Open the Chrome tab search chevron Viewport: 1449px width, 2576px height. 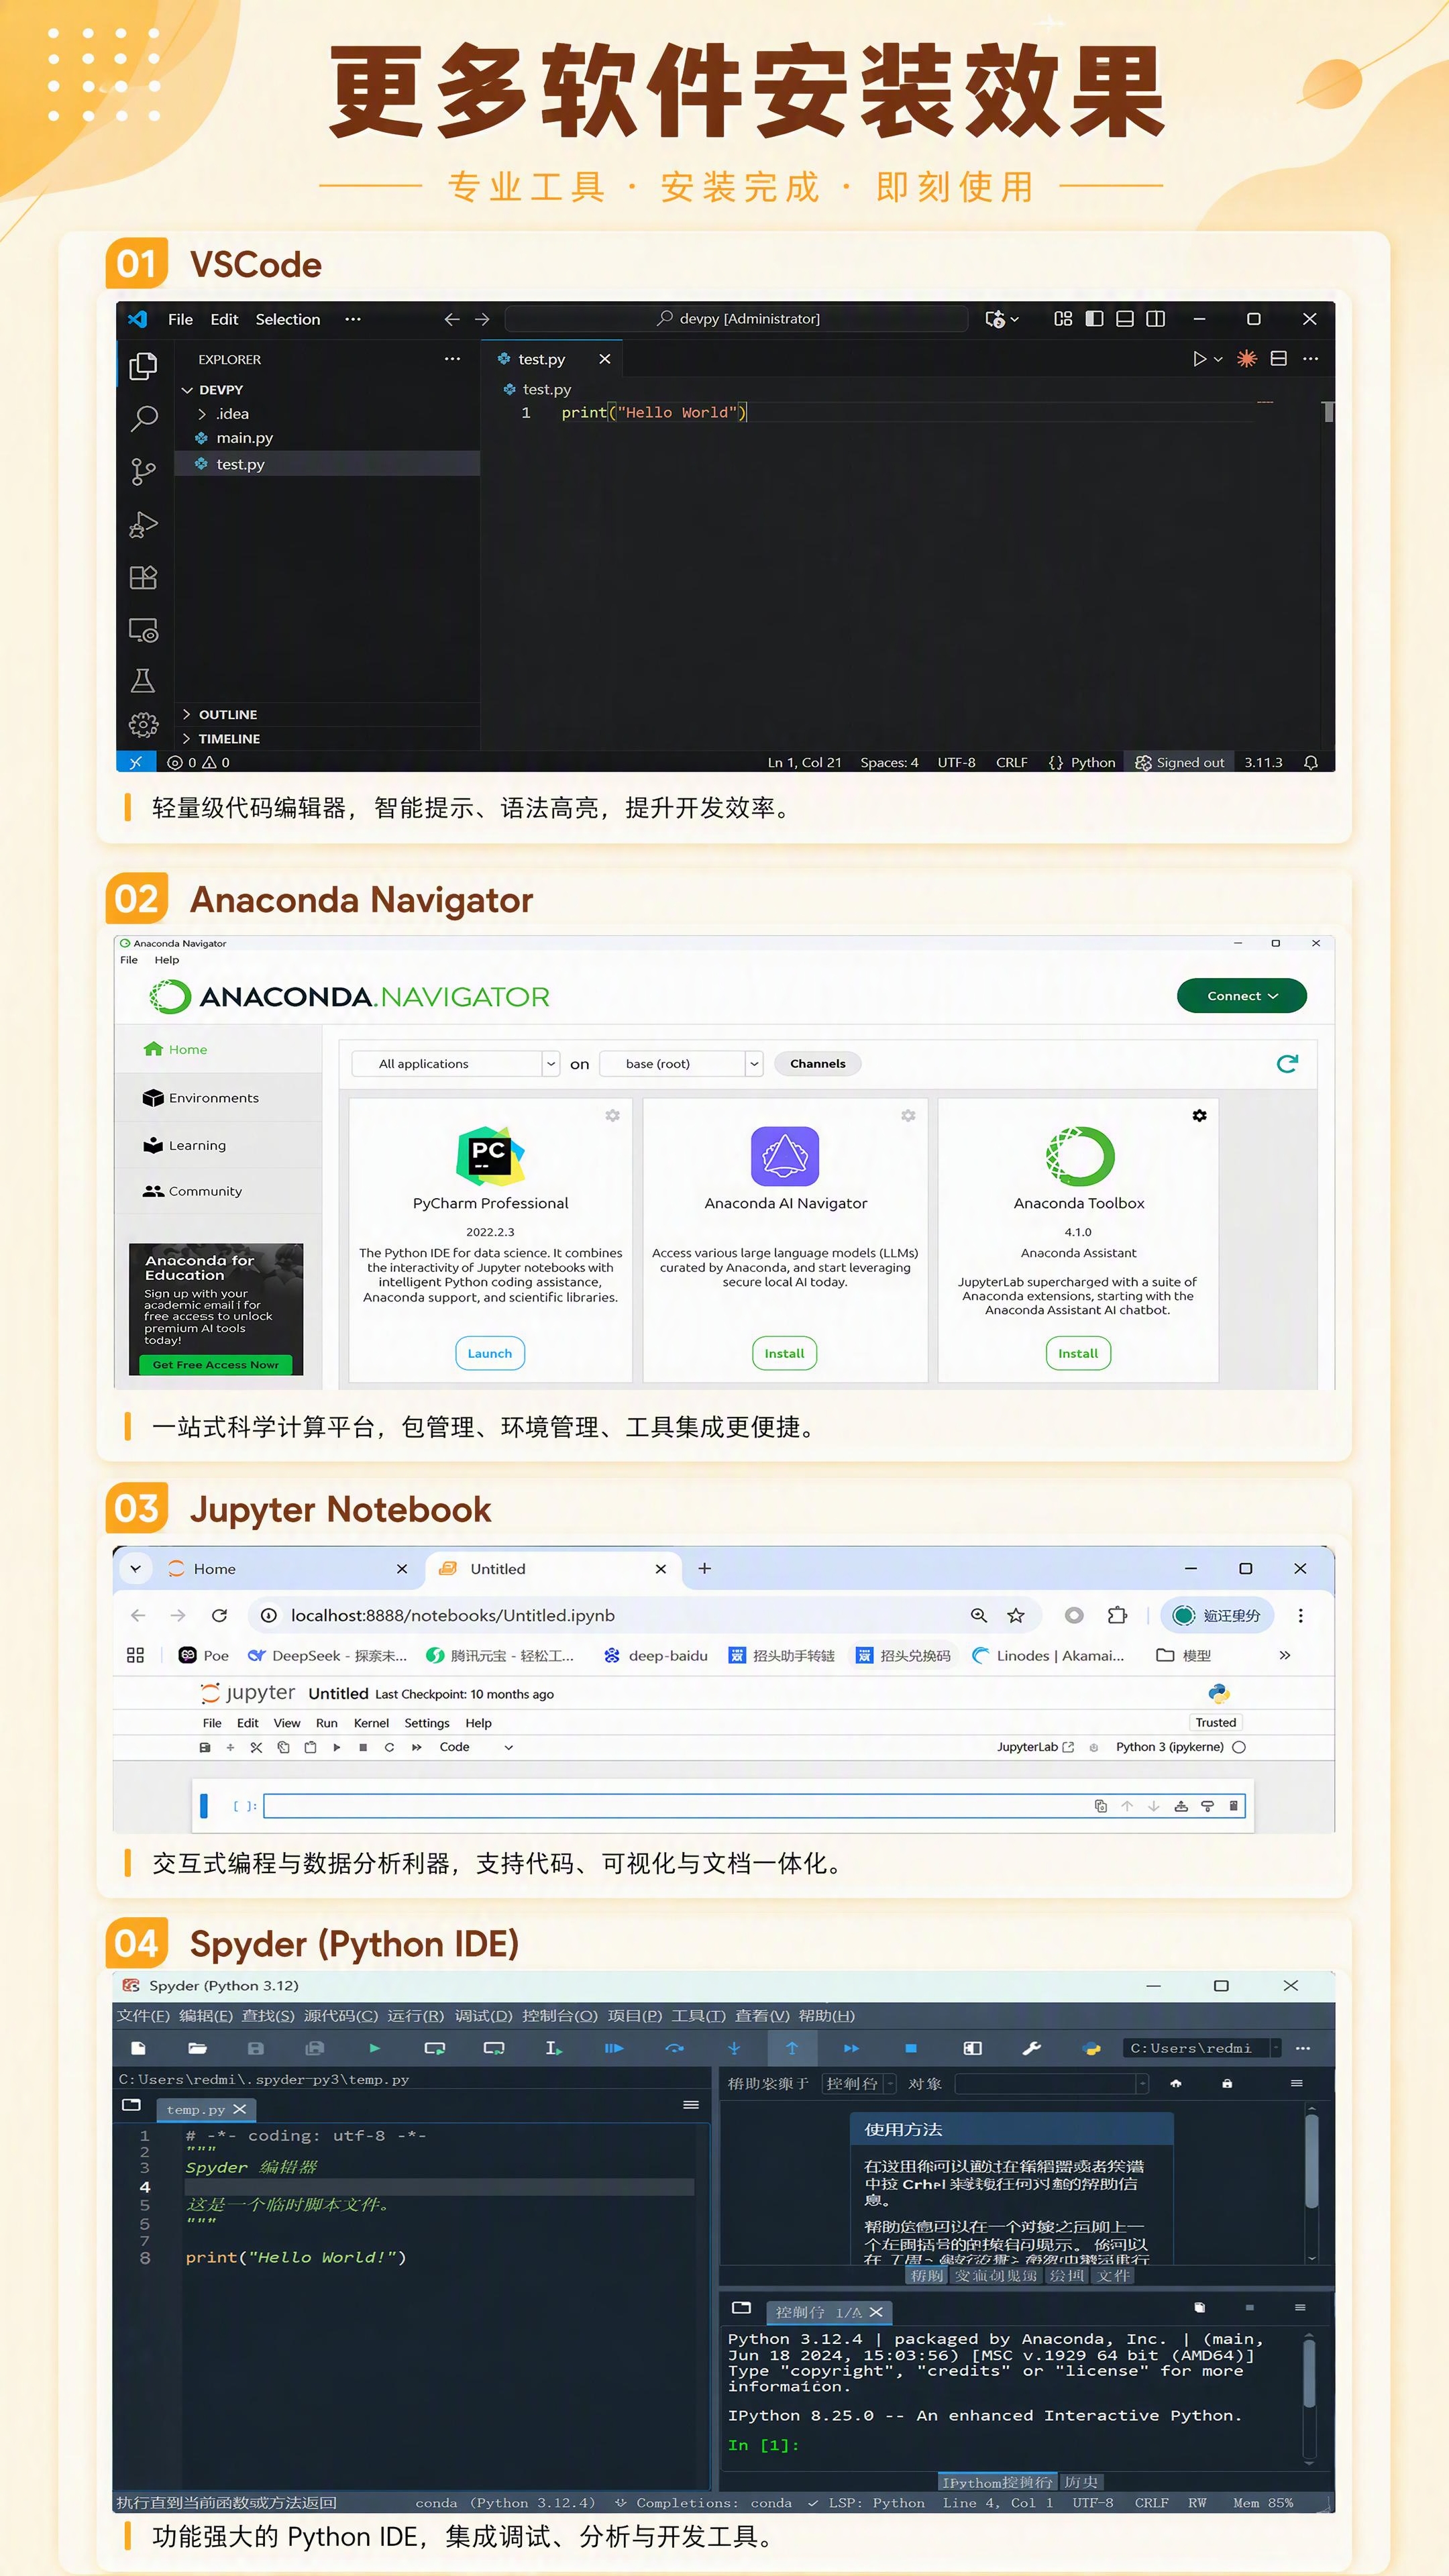[135, 1568]
